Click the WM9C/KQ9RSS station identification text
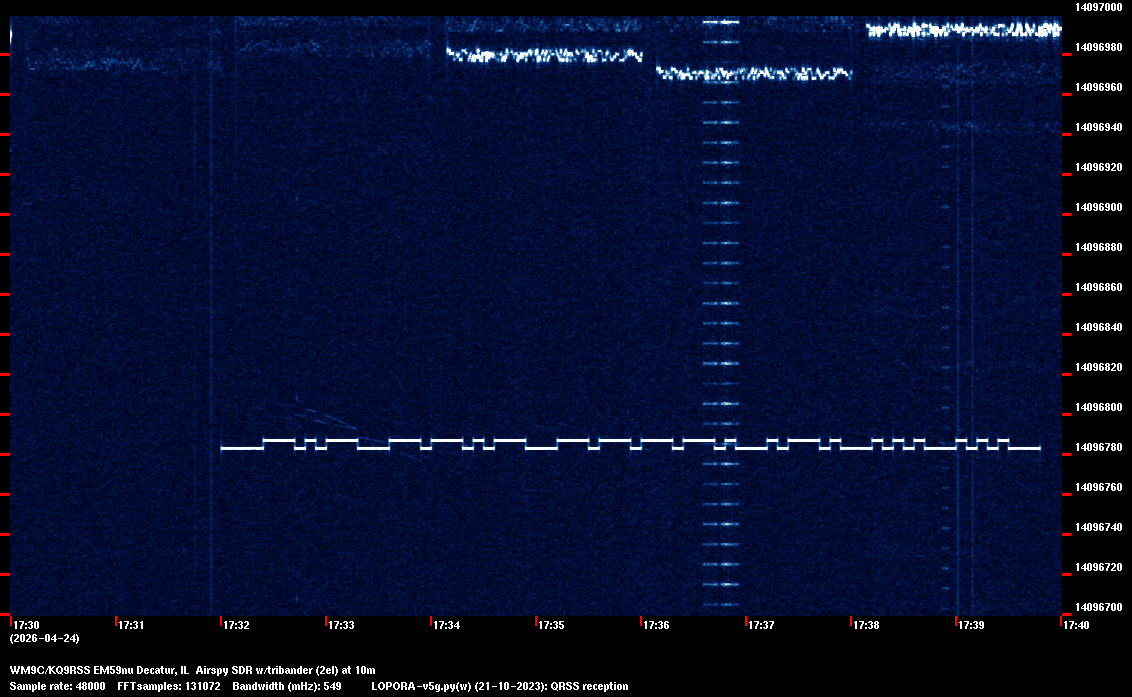The width and height of the screenshot is (1132, 697). pyautogui.click(x=192, y=669)
